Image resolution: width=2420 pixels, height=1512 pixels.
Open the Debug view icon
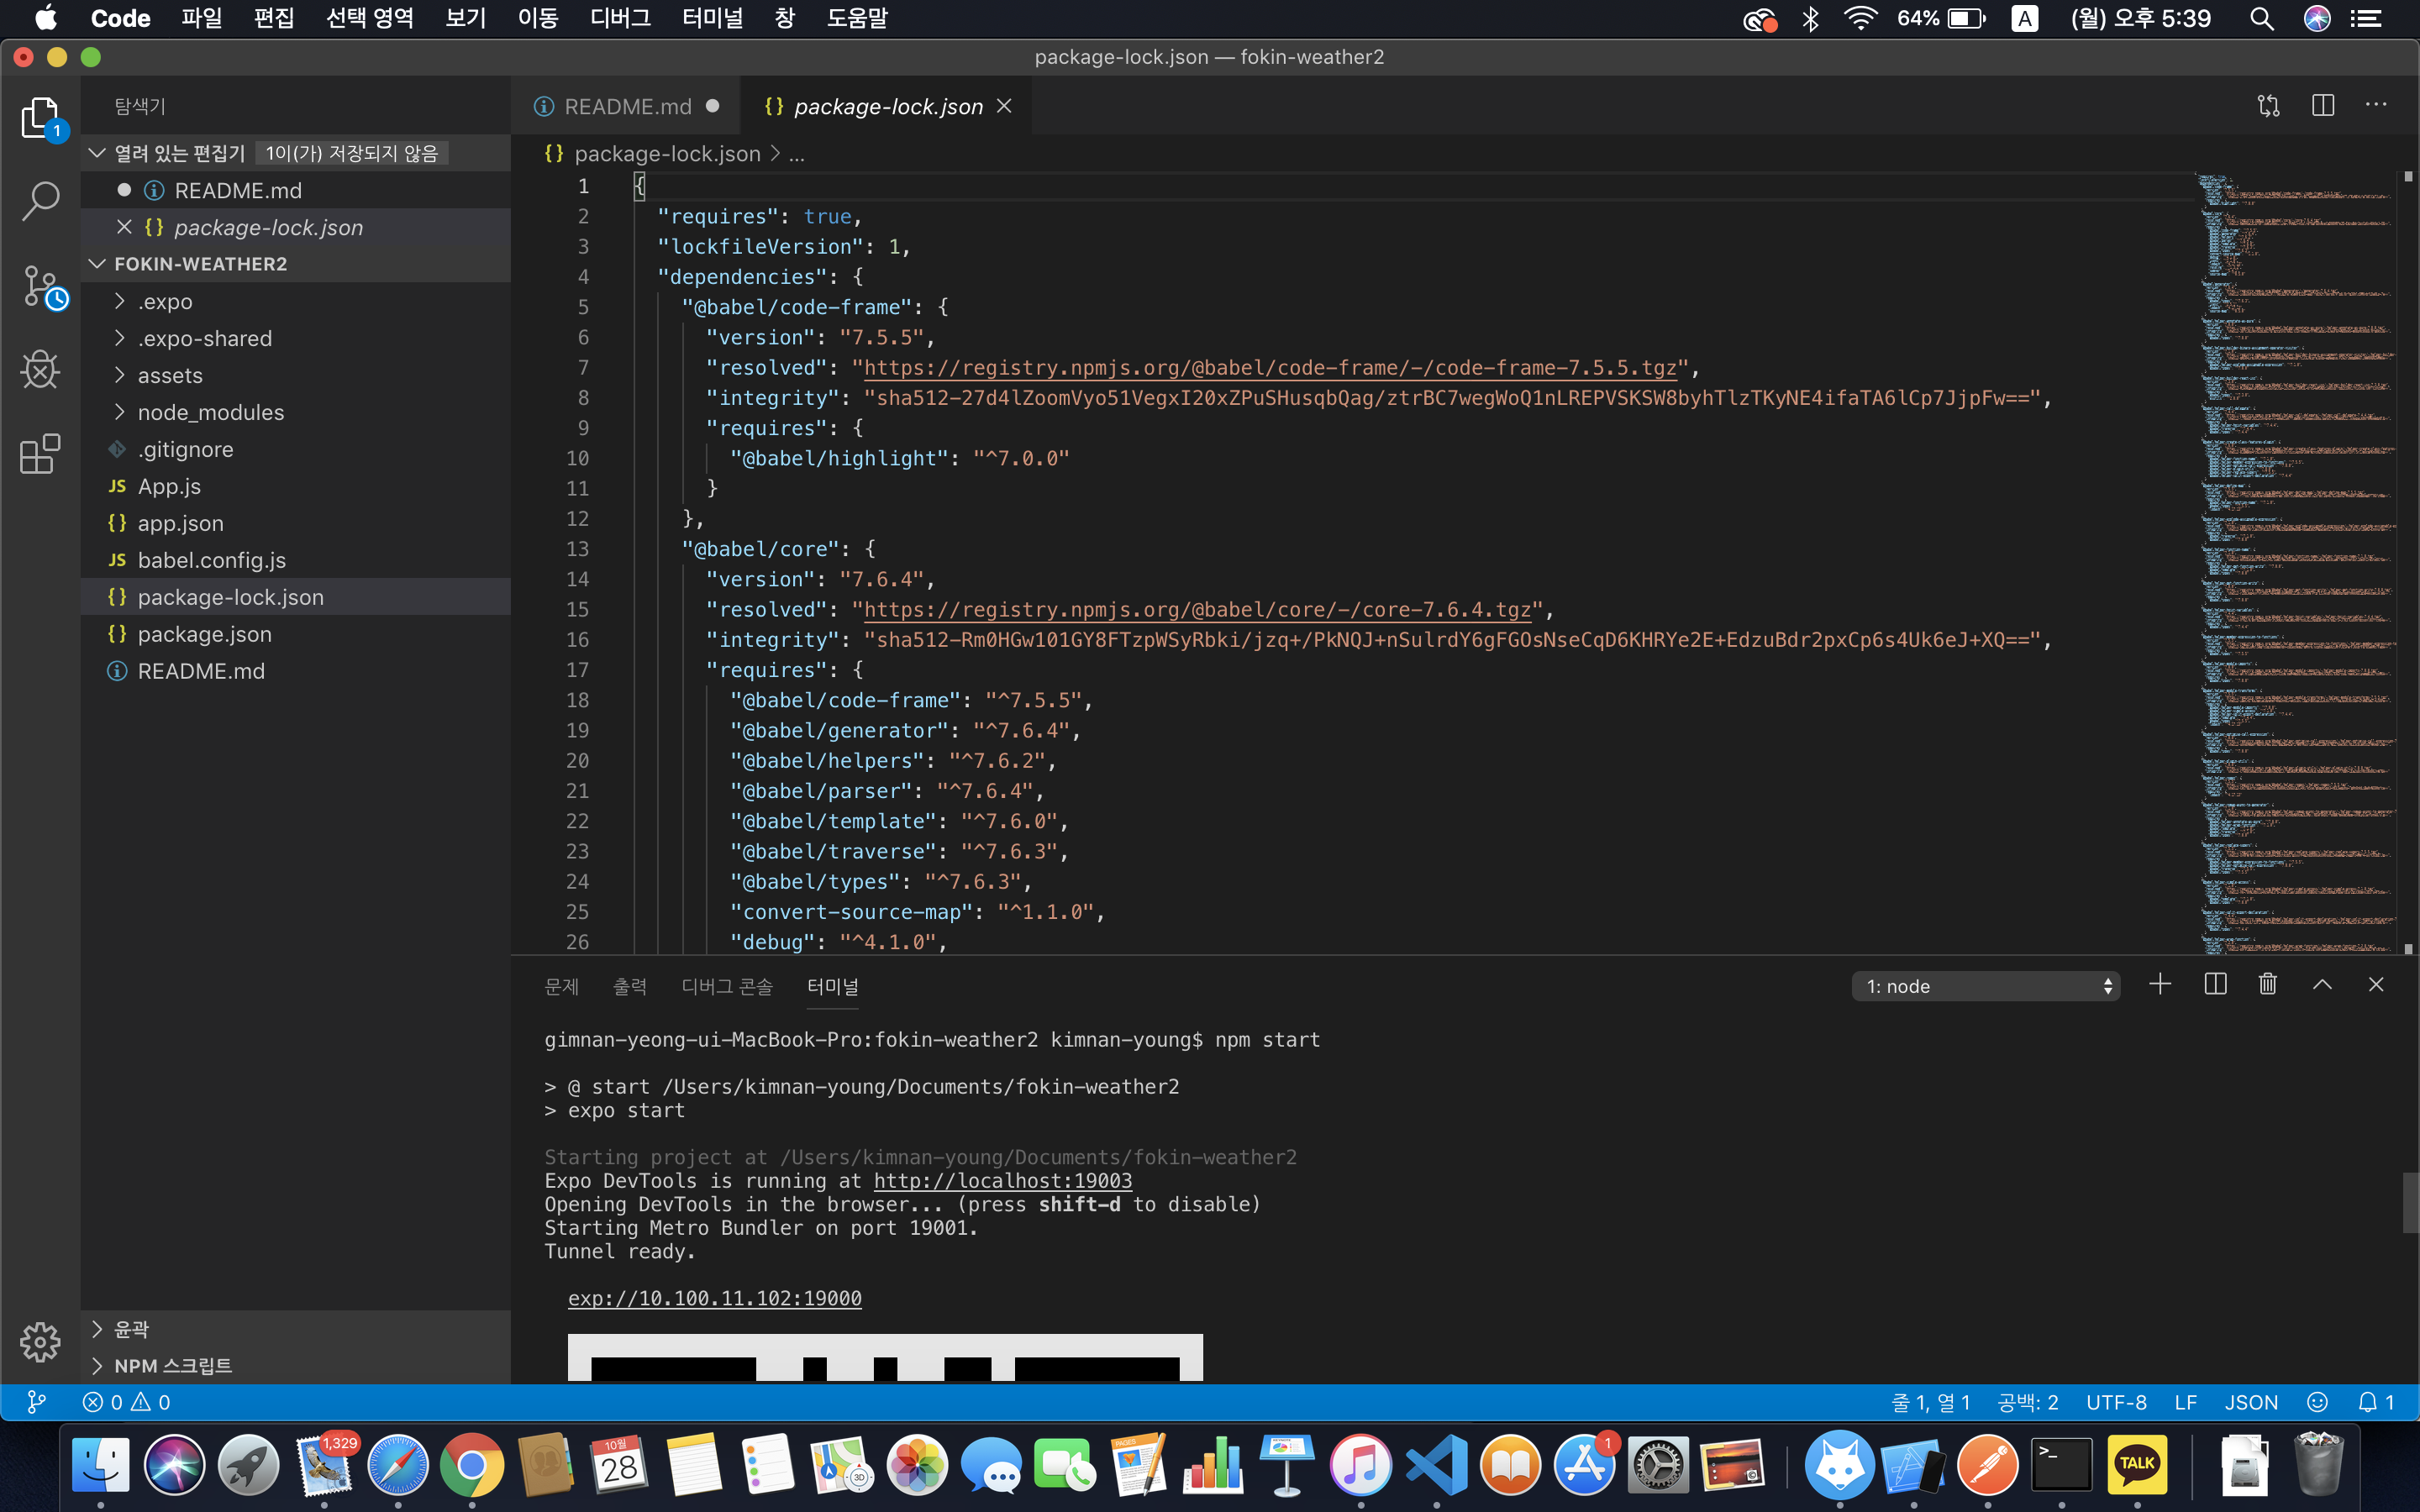(x=40, y=371)
